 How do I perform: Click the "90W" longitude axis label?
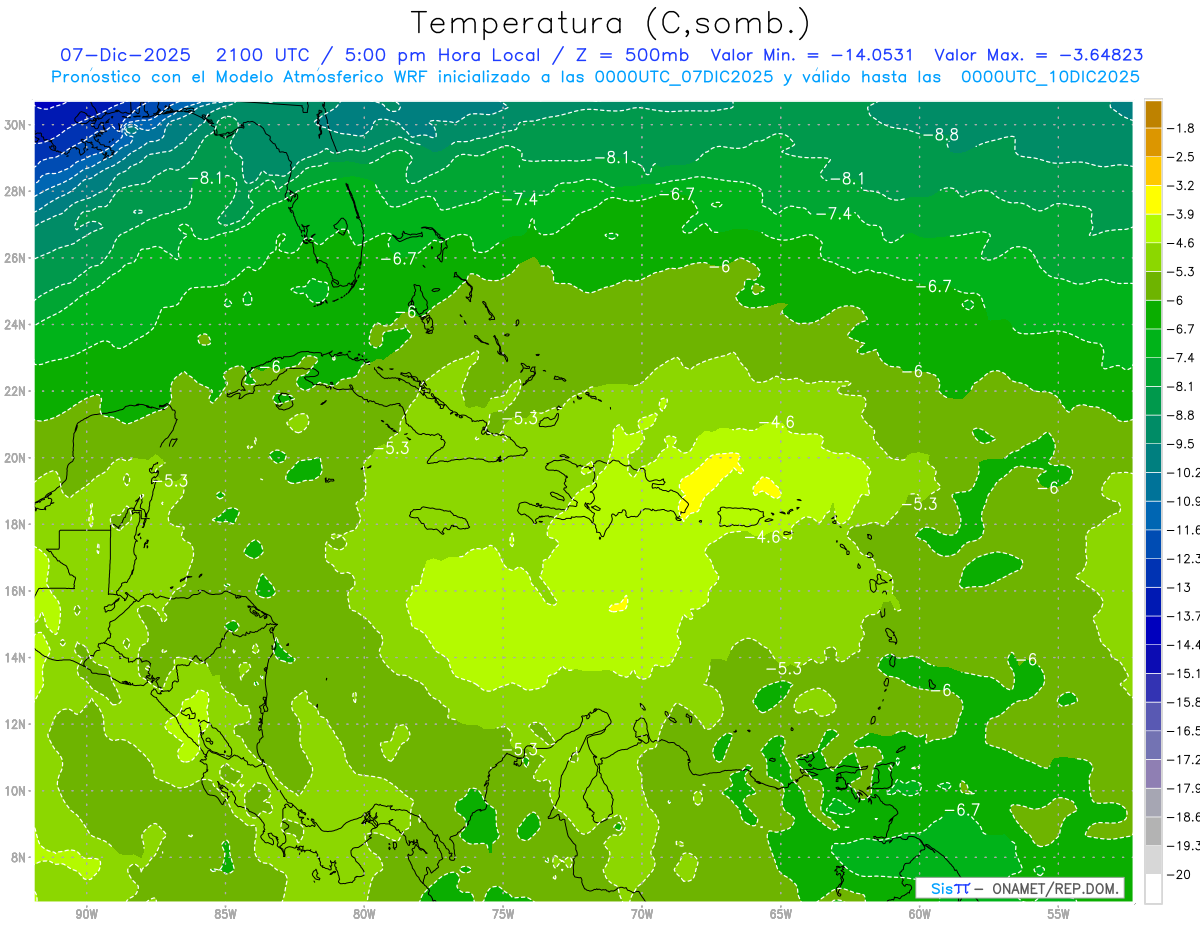tap(86, 914)
